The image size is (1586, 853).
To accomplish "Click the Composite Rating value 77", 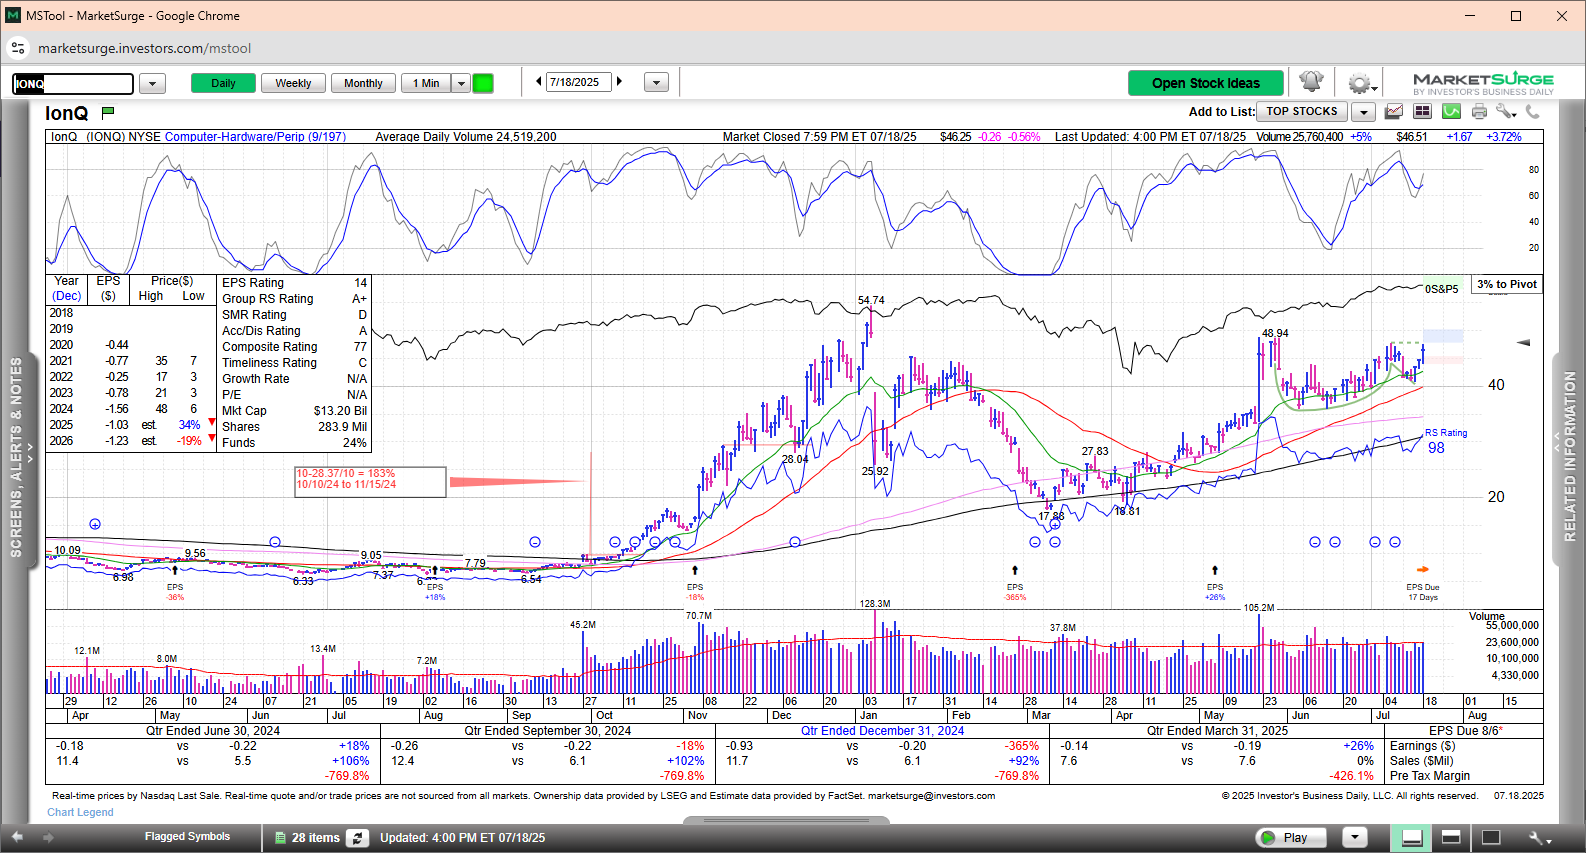I will pyautogui.click(x=360, y=347).
